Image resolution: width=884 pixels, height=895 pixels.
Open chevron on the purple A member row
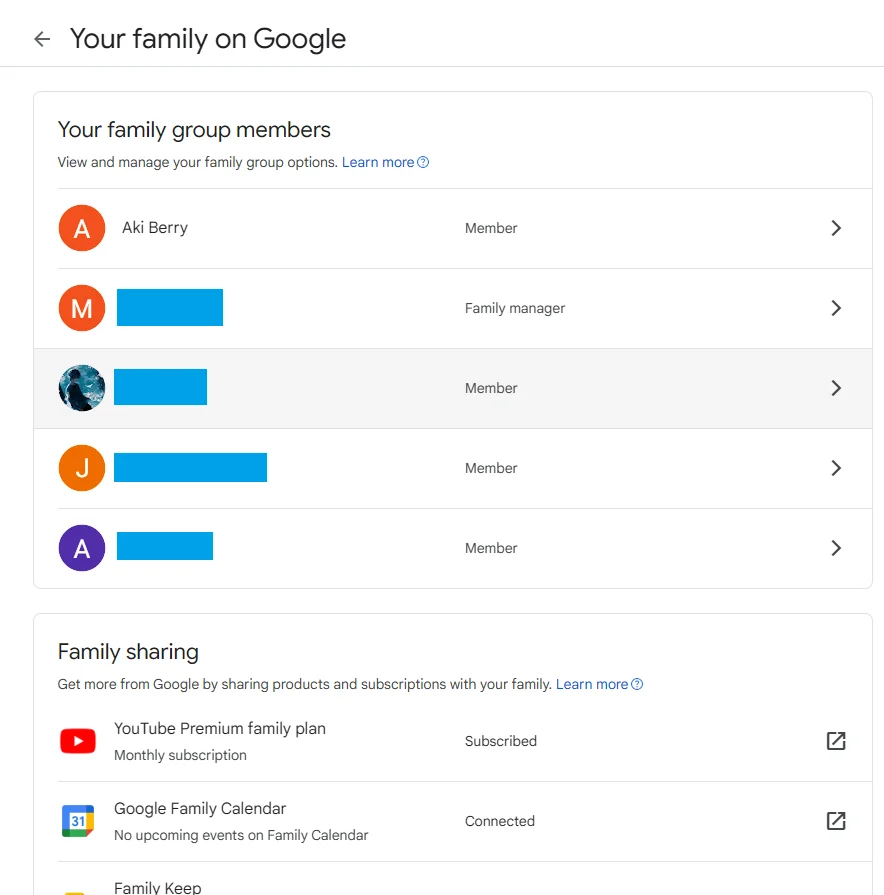tap(836, 548)
